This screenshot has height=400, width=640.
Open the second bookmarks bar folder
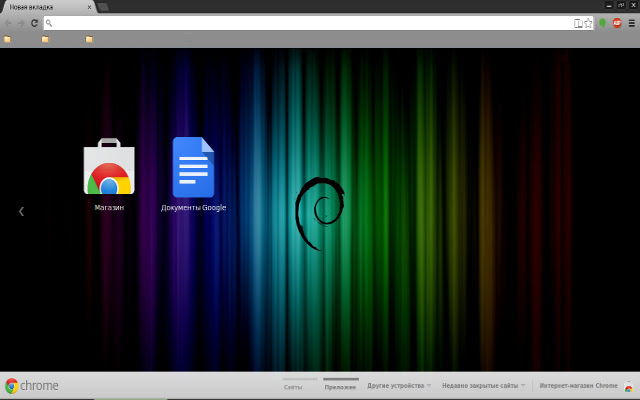[45, 39]
